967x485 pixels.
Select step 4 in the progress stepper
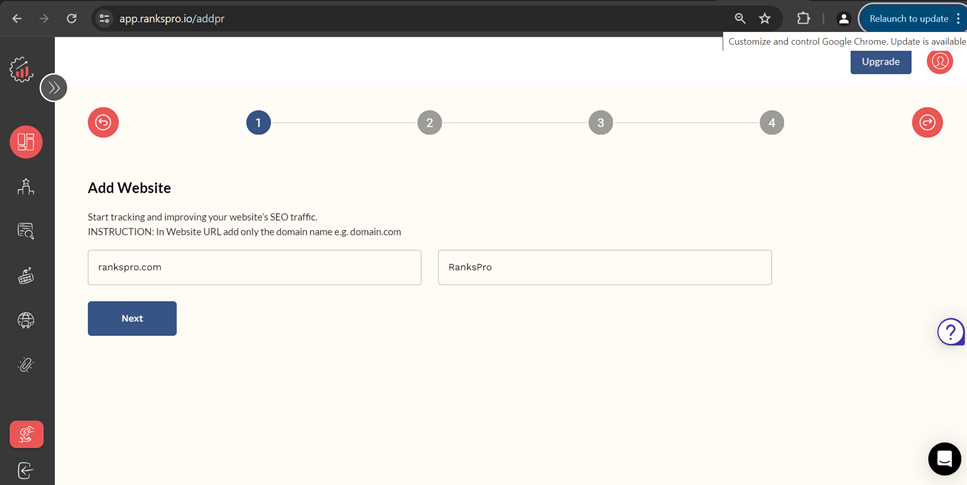772,123
